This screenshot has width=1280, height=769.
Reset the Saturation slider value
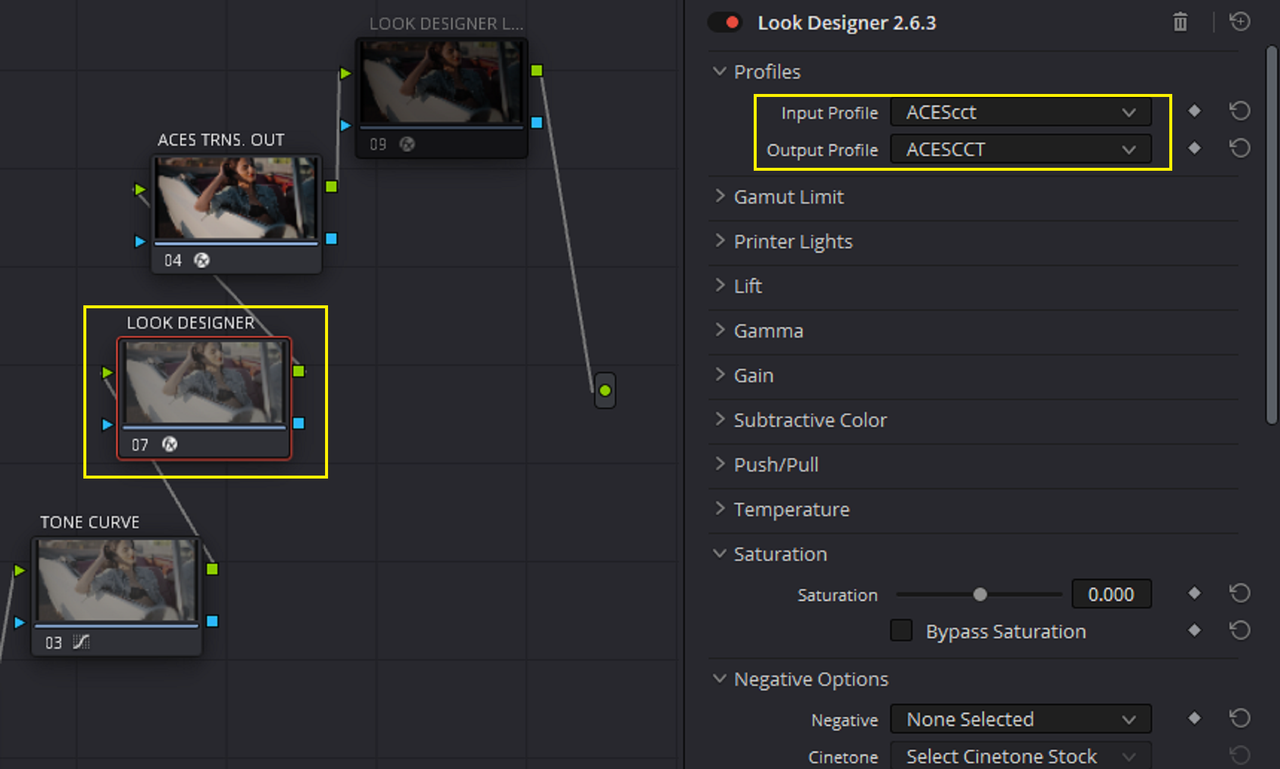[x=1240, y=593]
